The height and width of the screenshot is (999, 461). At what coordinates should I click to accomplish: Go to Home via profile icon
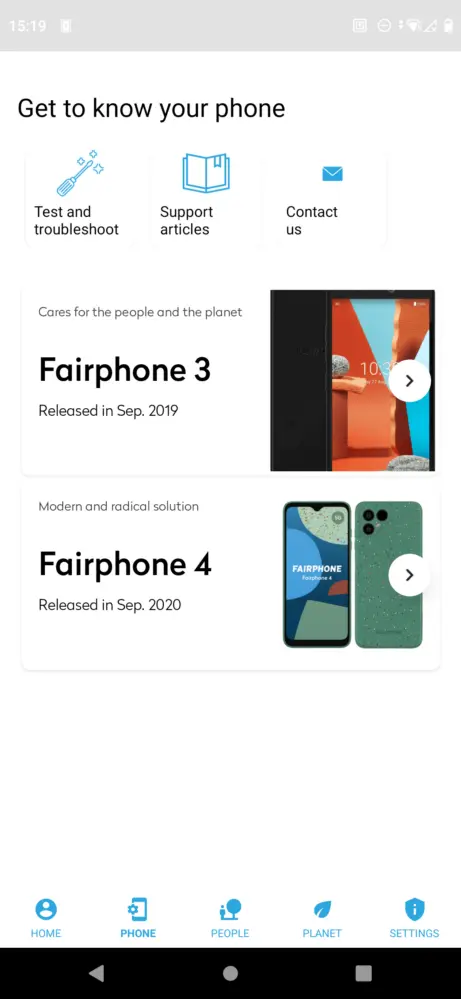coord(46,909)
